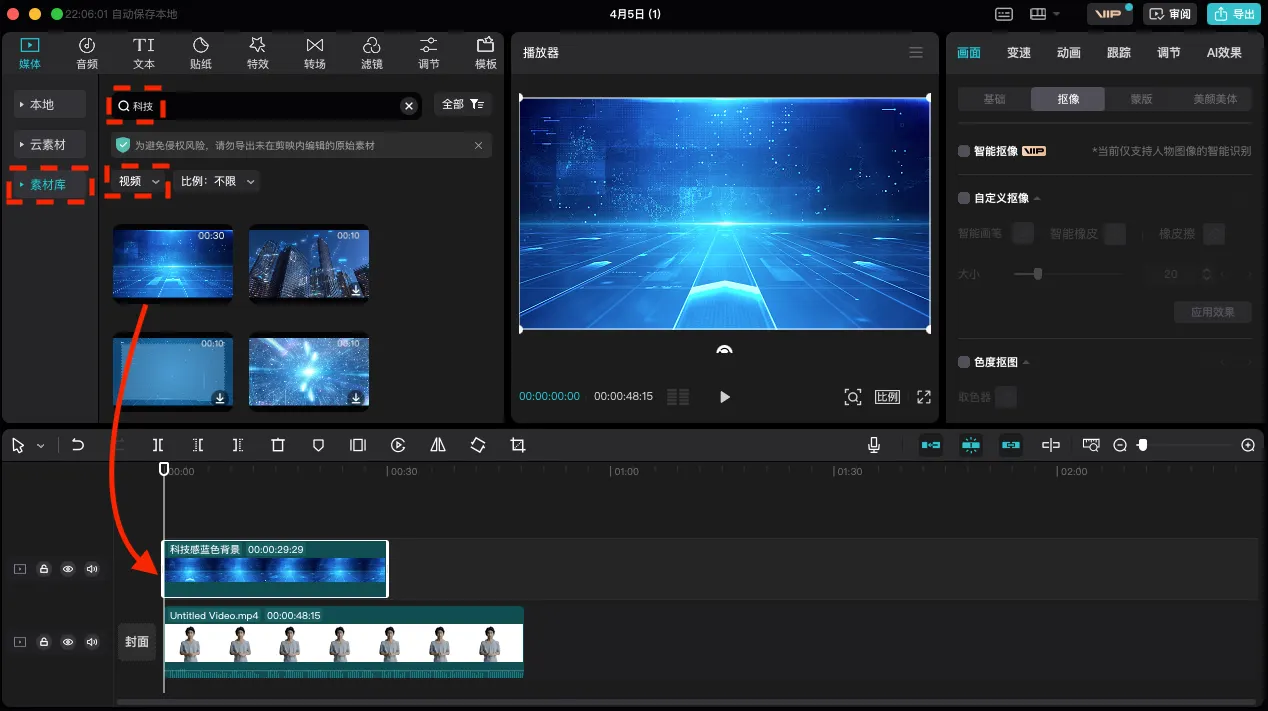Collapse the 色度抠图 section arrow
The image size is (1268, 711).
(x=1025, y=362)
